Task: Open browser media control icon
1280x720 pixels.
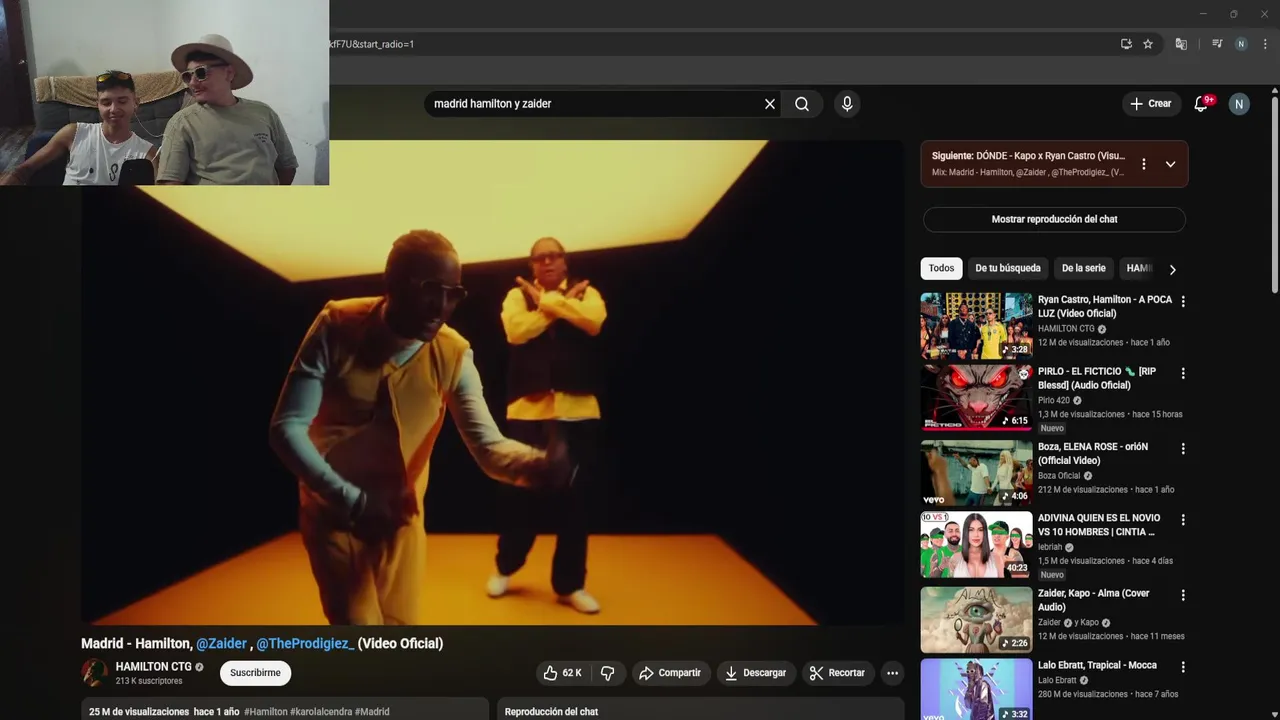Action: click(x=1217, y=44)
